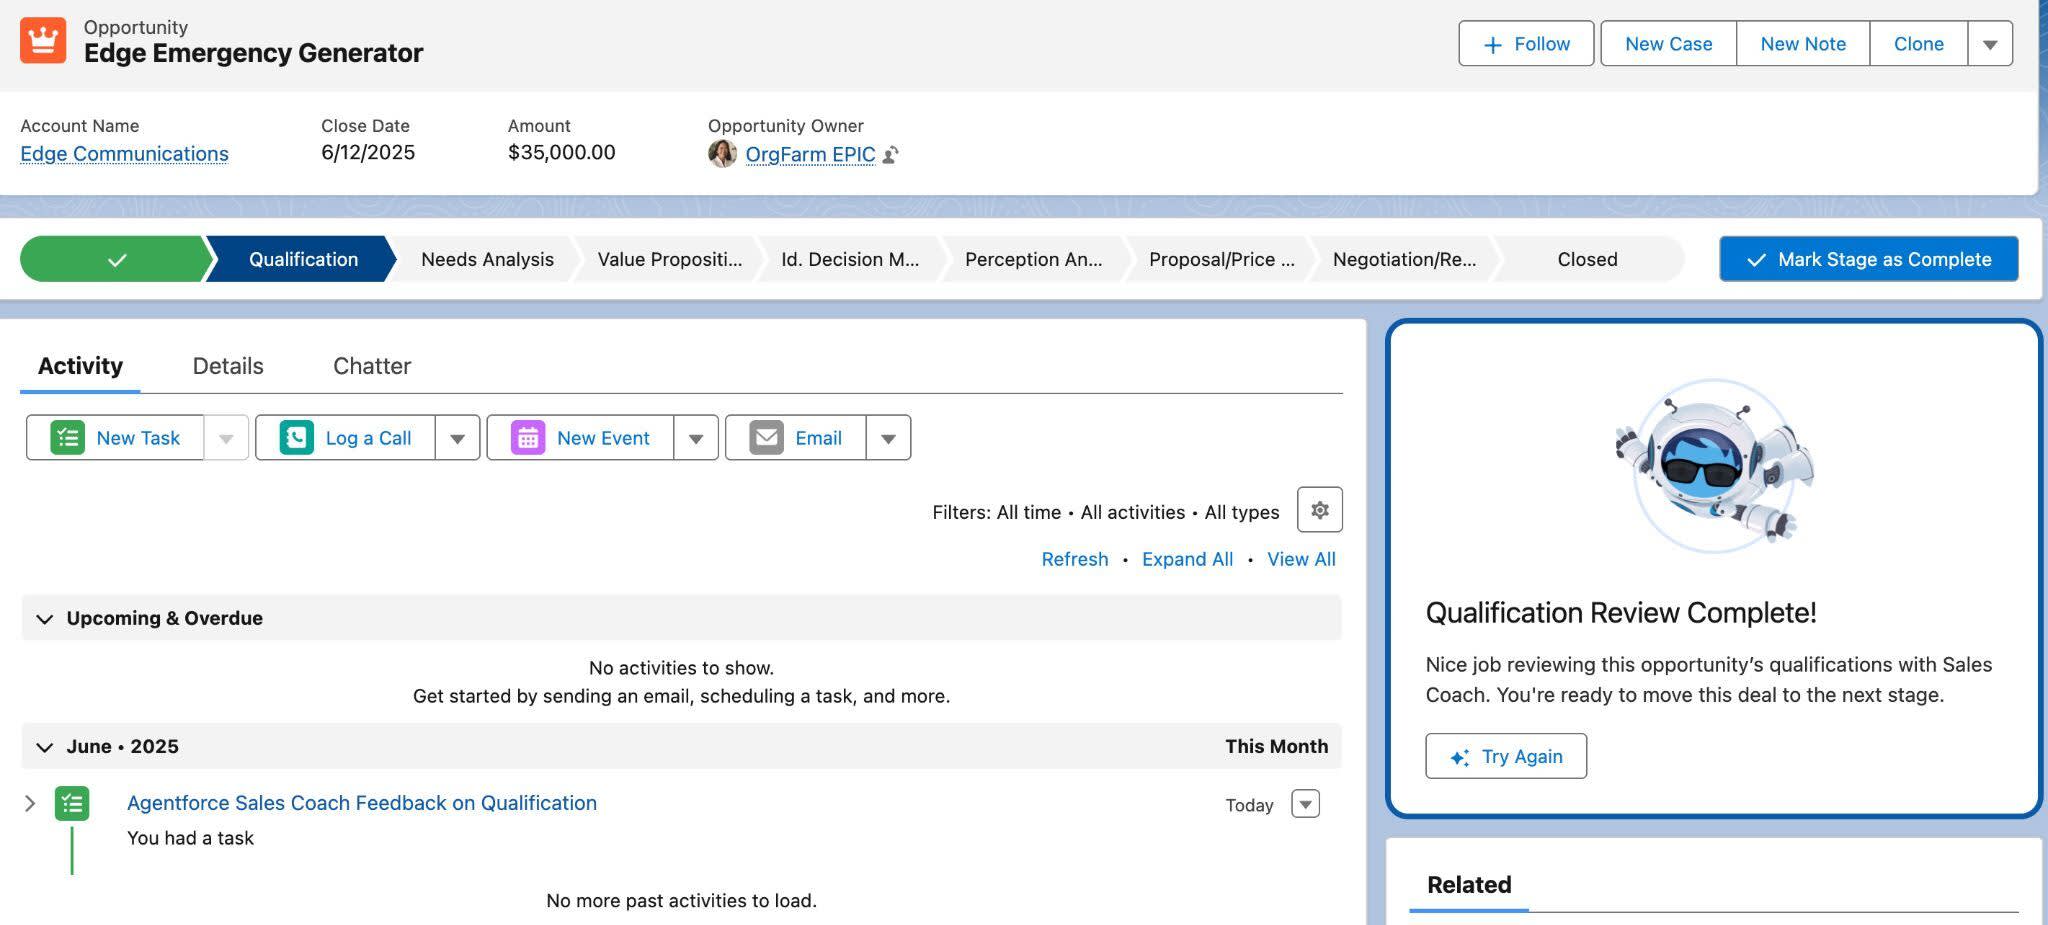Image resolution: width=2048 pixels, height=925 pixels.
Task: Select the Closed stage
Action: click(1587, 259)
